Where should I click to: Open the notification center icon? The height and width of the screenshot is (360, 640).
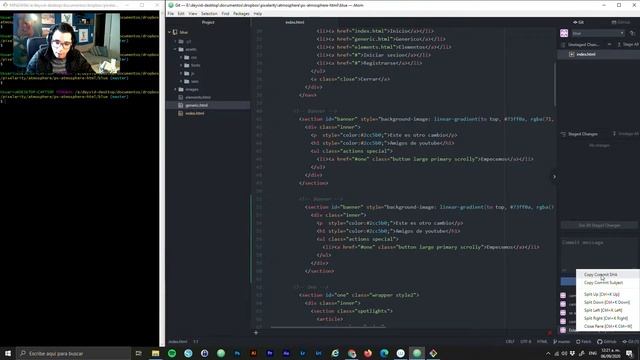(x=629, y=353)
